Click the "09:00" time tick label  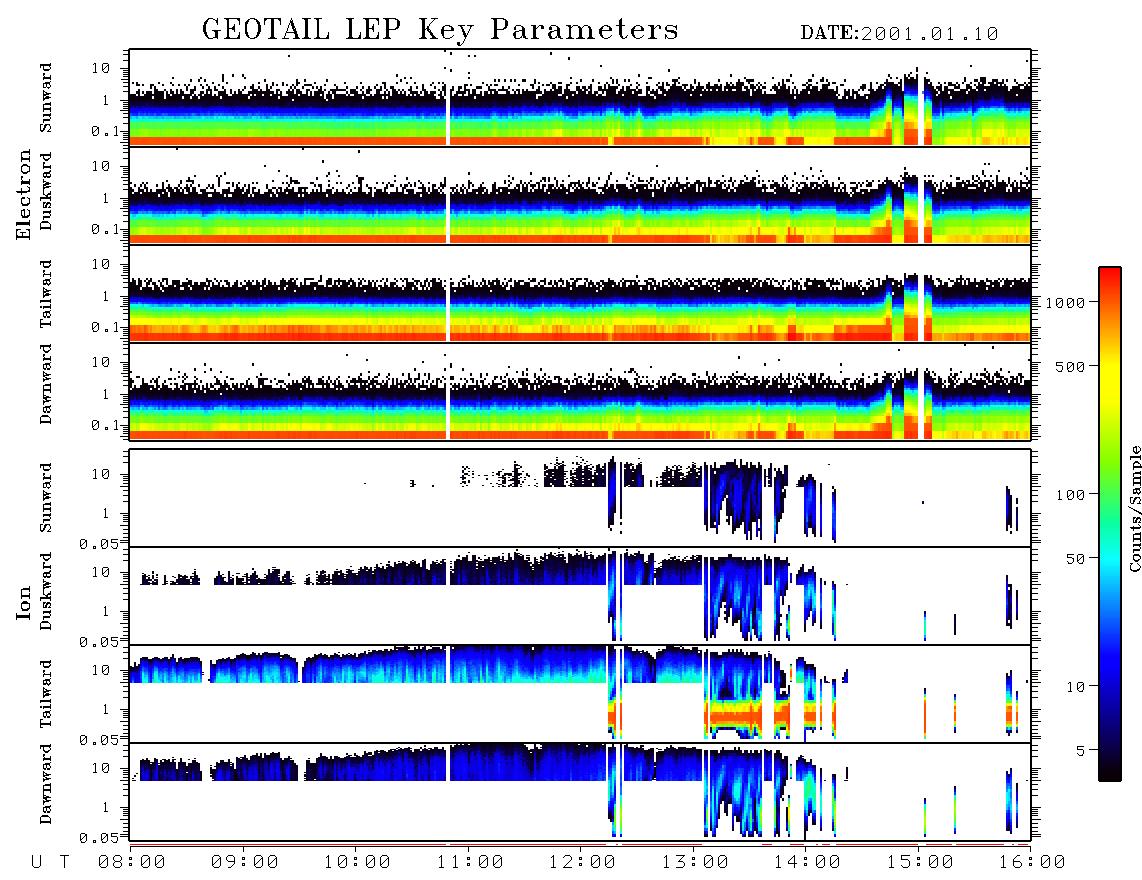(245, 862)
